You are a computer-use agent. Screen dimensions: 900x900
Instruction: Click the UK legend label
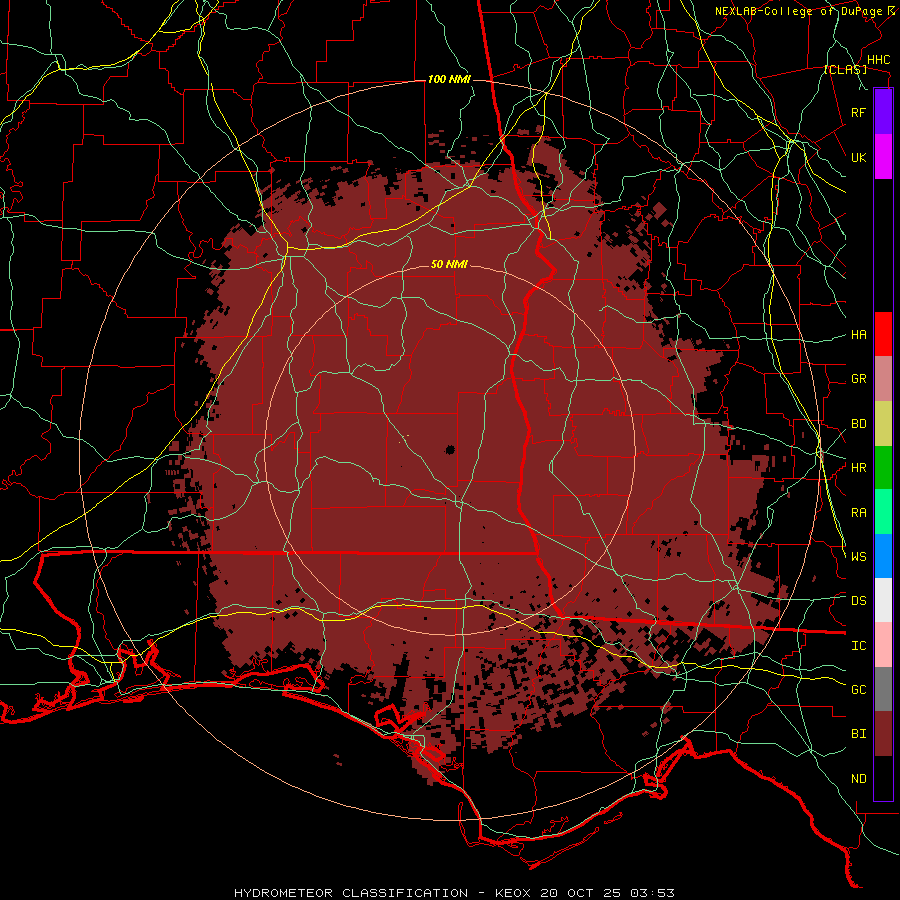click(x=858, y=157)
